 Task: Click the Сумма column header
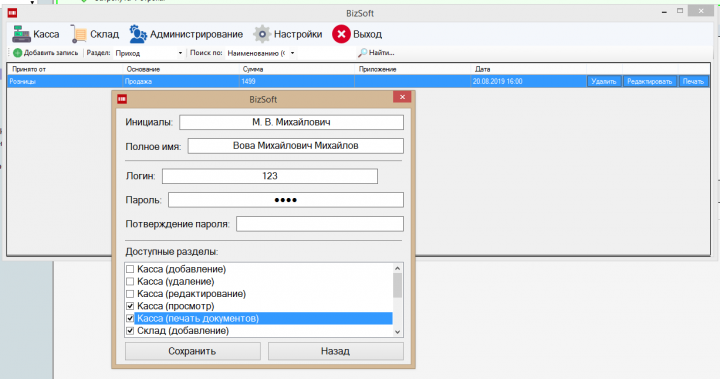297,69
